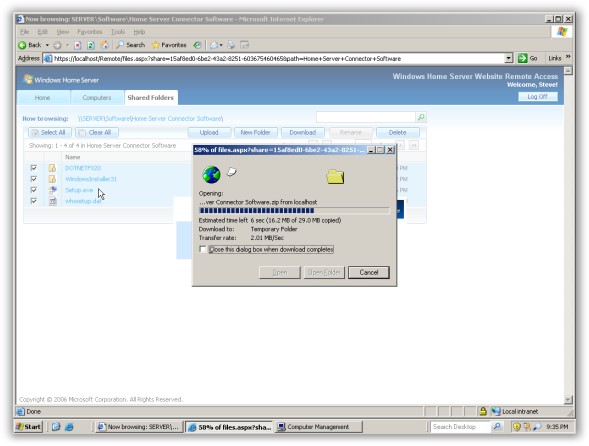Launch Internet Explorer from the quick launch

[x=69, y=427]
